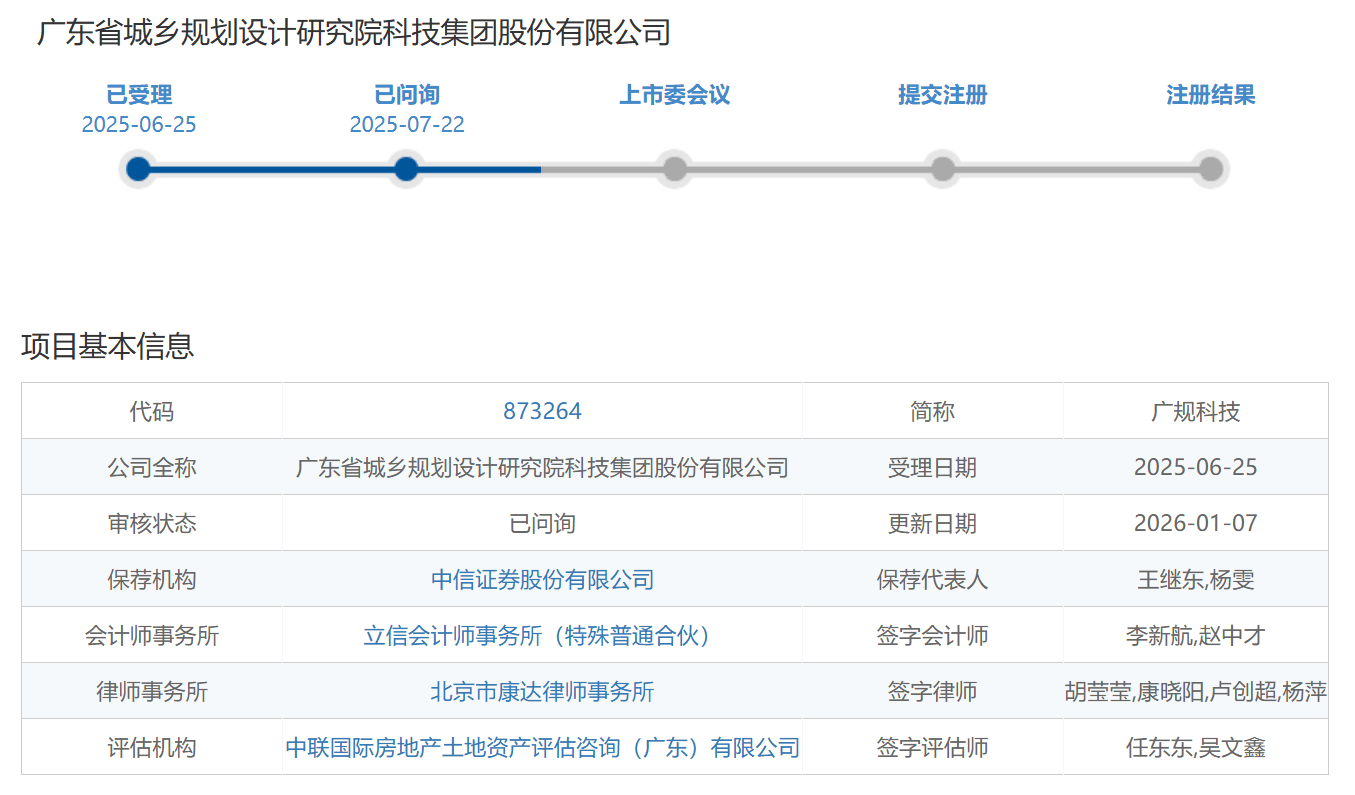Click the 提交注册 gray stage marker
This screenshot has height=795, width=1355.
[942, 169]
